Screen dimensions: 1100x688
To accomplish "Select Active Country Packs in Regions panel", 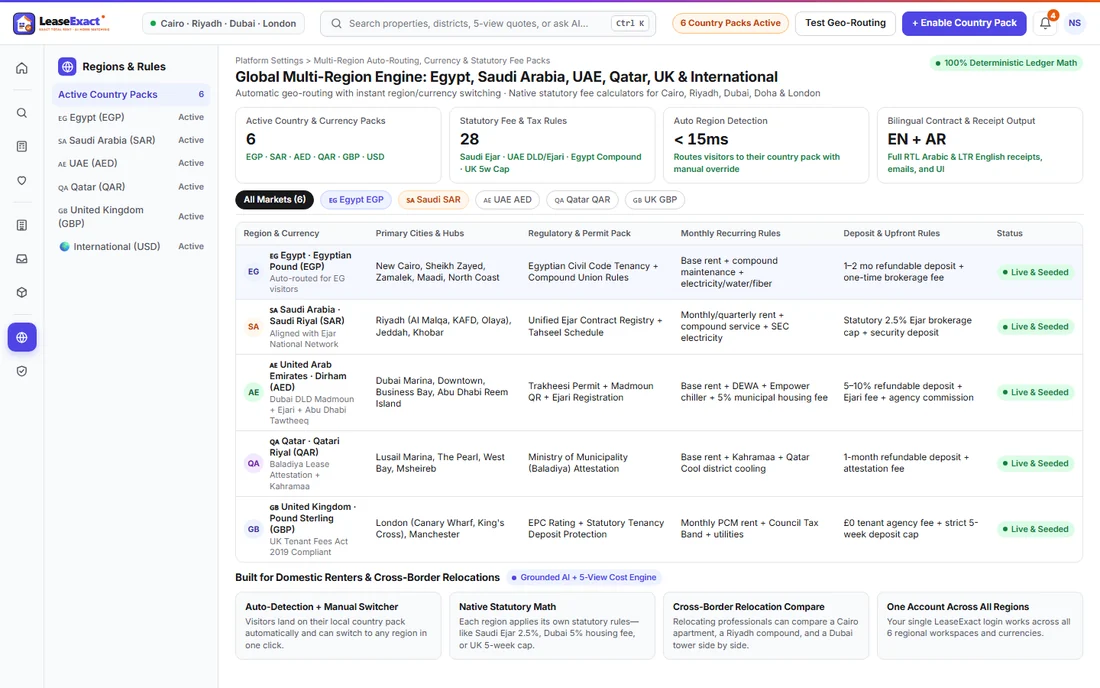I will coord(131,95).
